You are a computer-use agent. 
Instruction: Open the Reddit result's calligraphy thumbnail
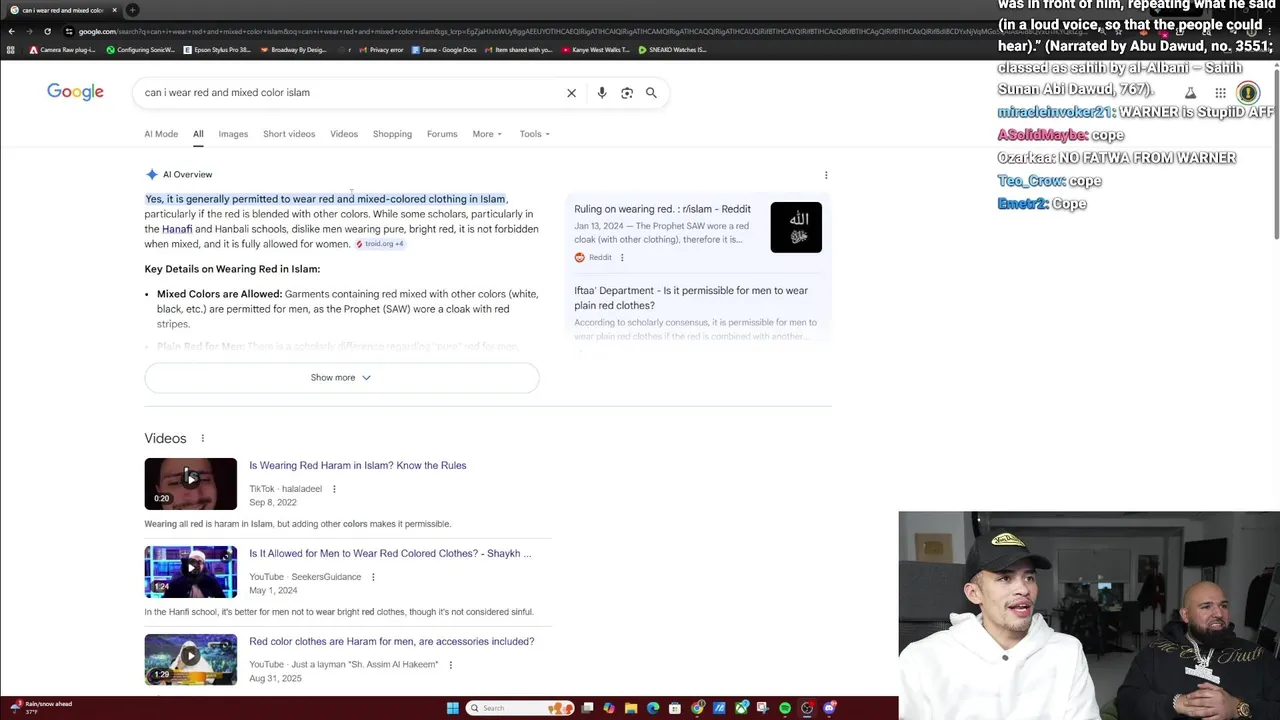click(796, 227)
